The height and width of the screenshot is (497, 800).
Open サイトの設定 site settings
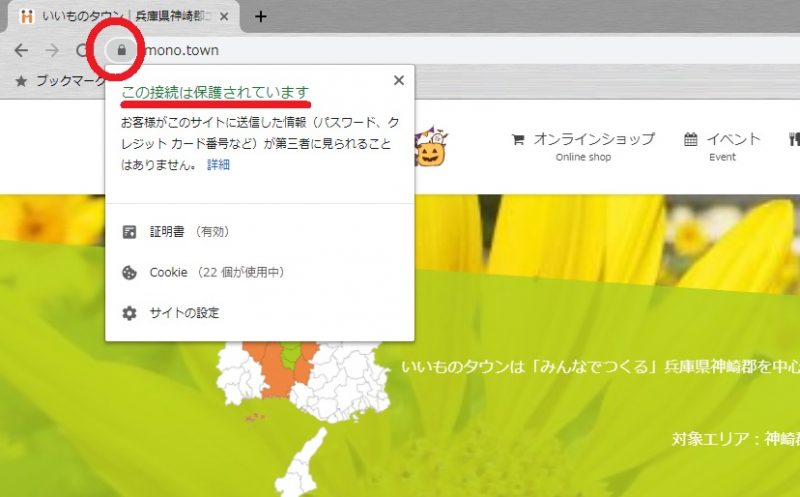coord(184,313)
